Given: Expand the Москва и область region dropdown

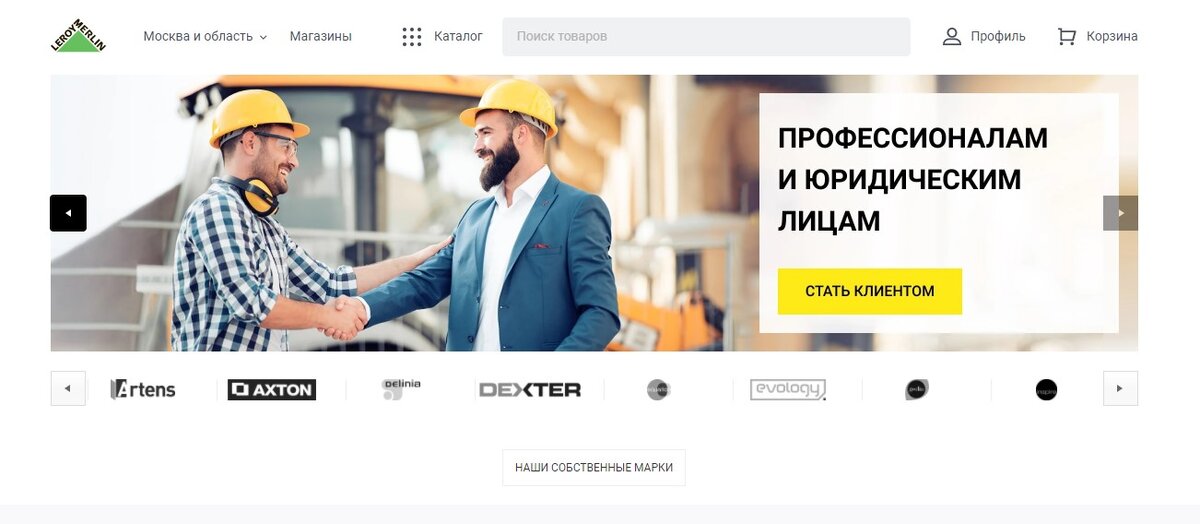Looking at the screenshot, I should click(205, 36).
